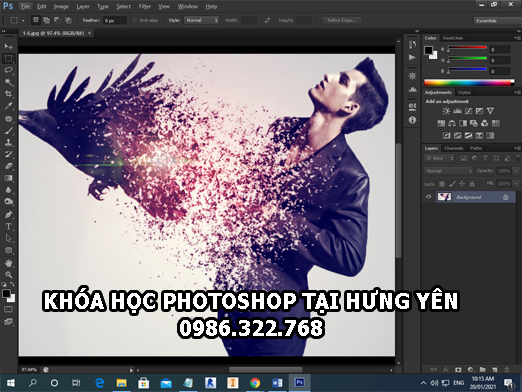Open the File menu
Screen dimensions: 522x392
(x=25, y=6)
